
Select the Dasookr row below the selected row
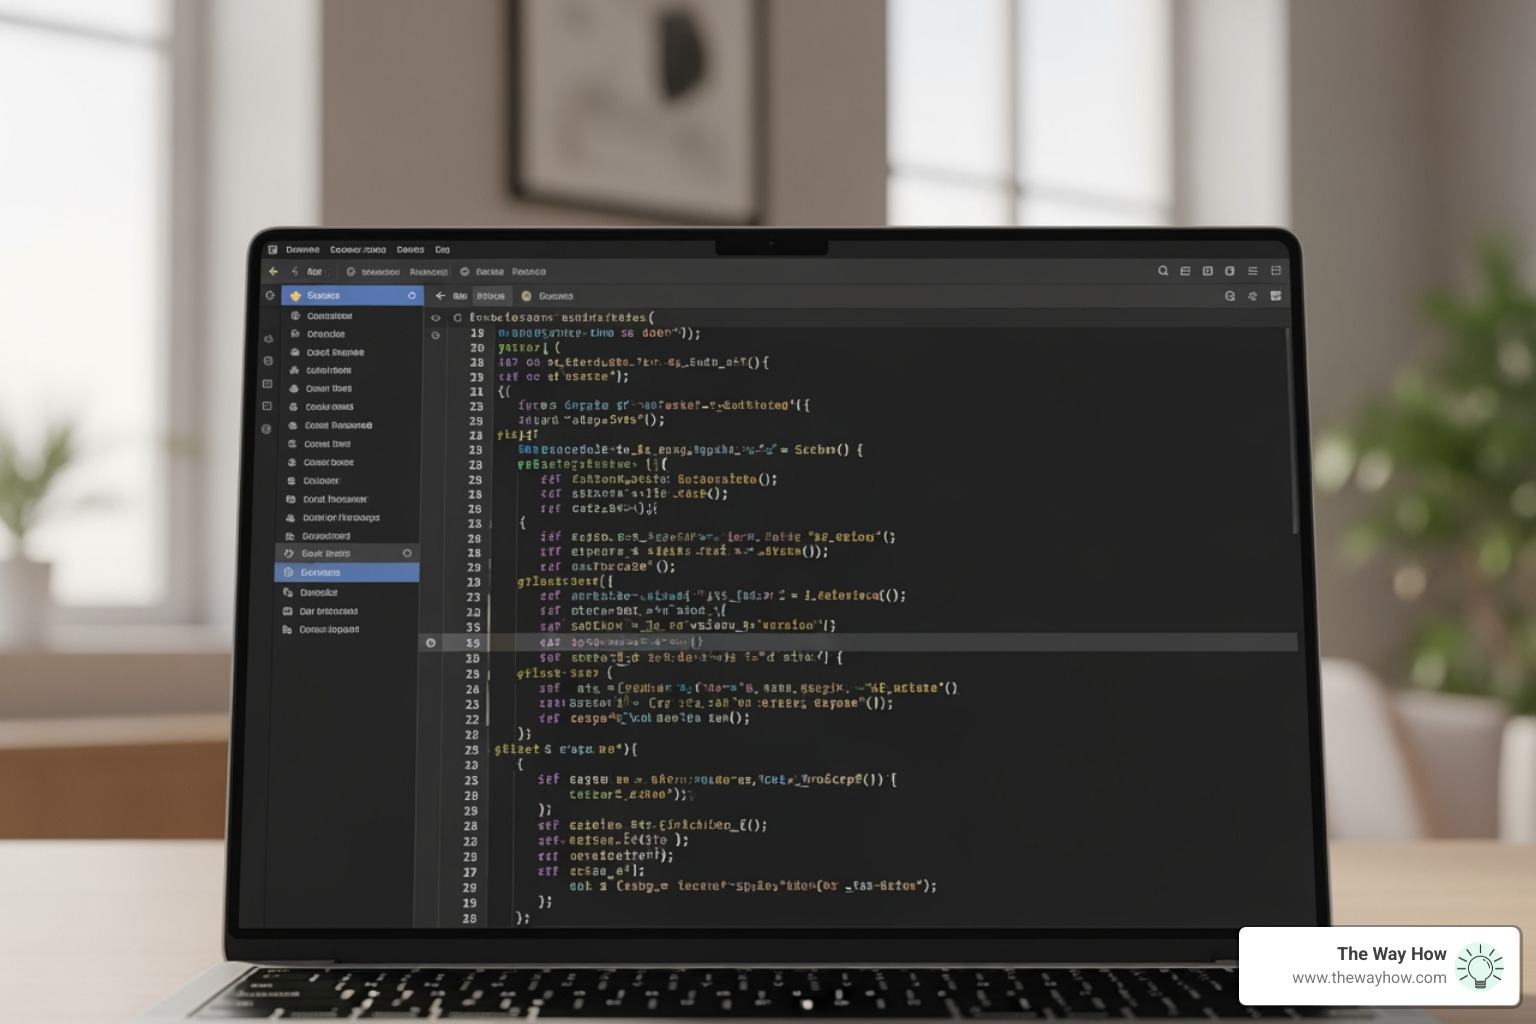[x=347, y=592]
